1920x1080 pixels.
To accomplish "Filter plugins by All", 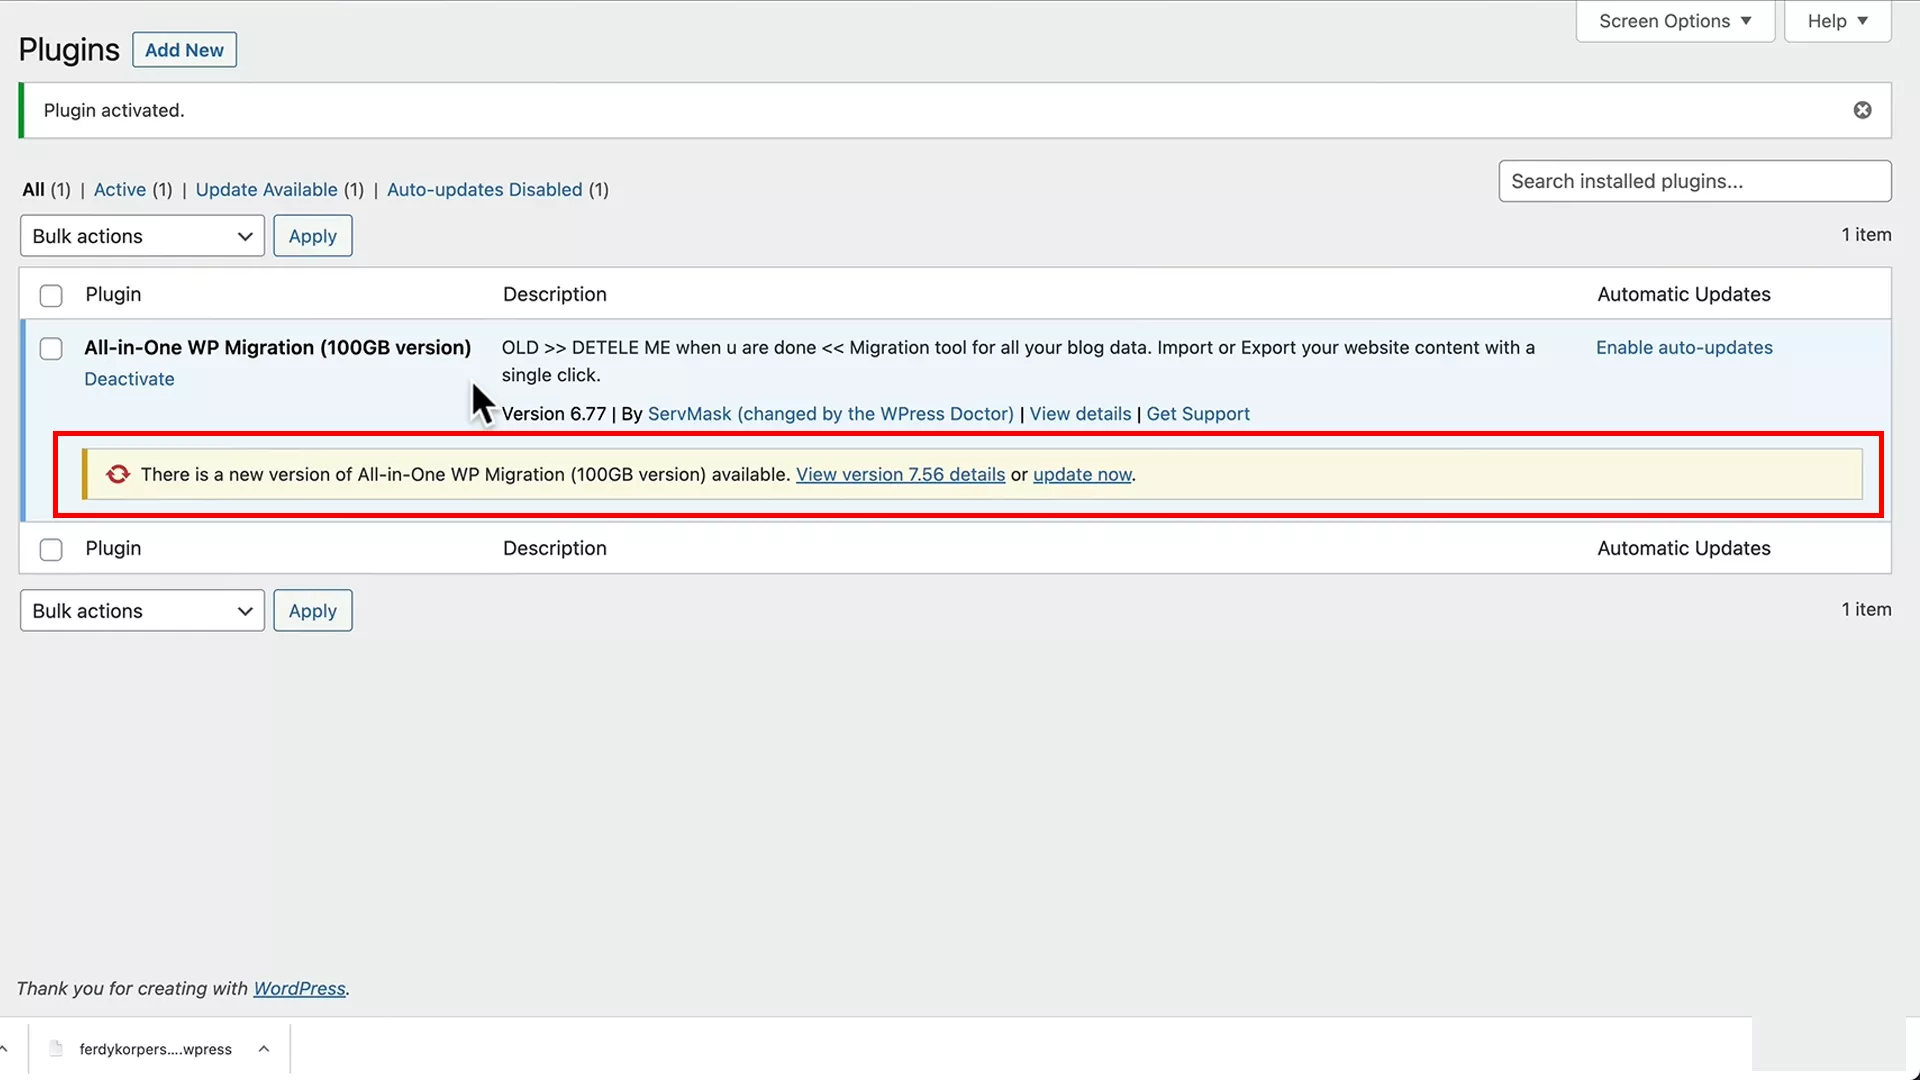I will pyautogui.click(x=34, y=189).
